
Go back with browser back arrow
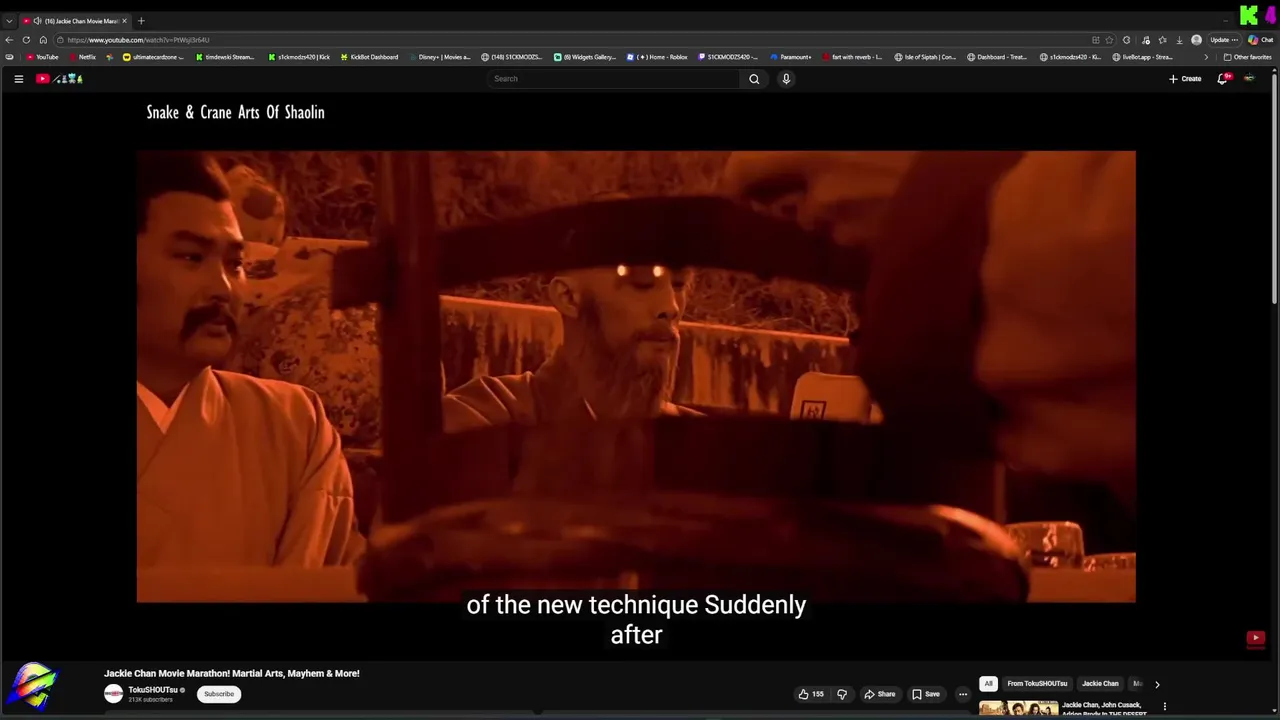[9, 40]
